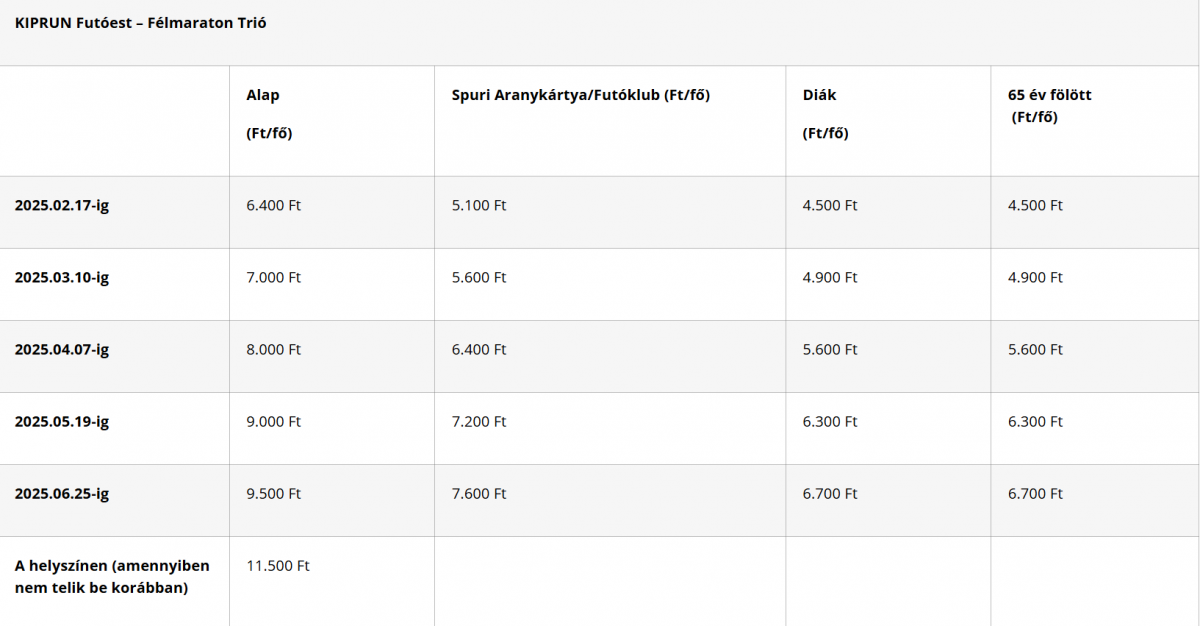Click the 2025.05.19-ig row label
The image size is (1200, 626).
pos(62,421)
